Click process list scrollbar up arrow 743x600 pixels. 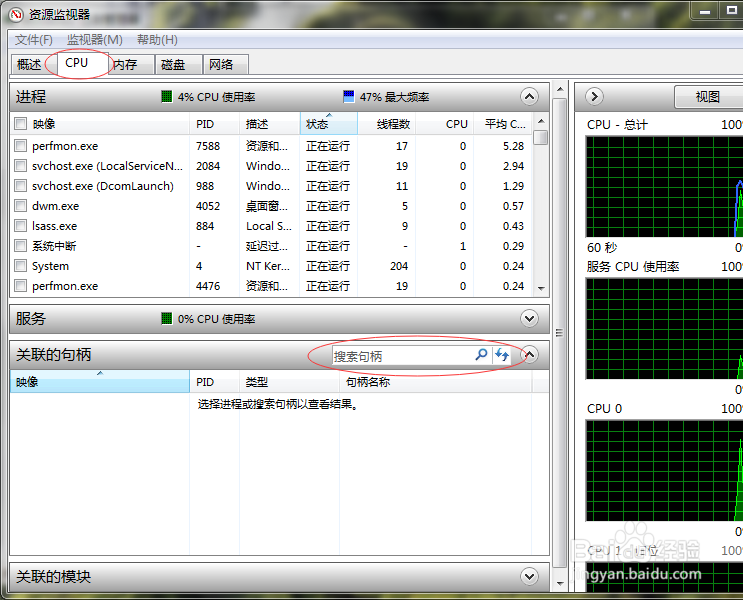click(x=541, y=121)
